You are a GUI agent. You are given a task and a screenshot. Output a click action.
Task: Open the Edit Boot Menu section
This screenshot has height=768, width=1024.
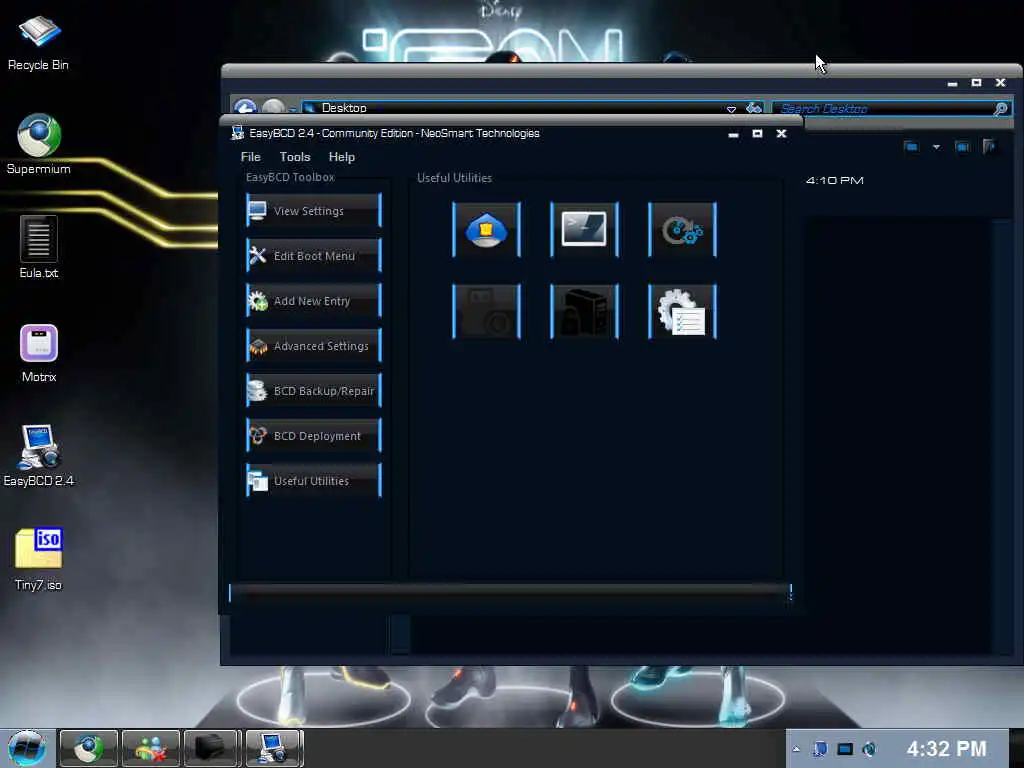[313, 256]
